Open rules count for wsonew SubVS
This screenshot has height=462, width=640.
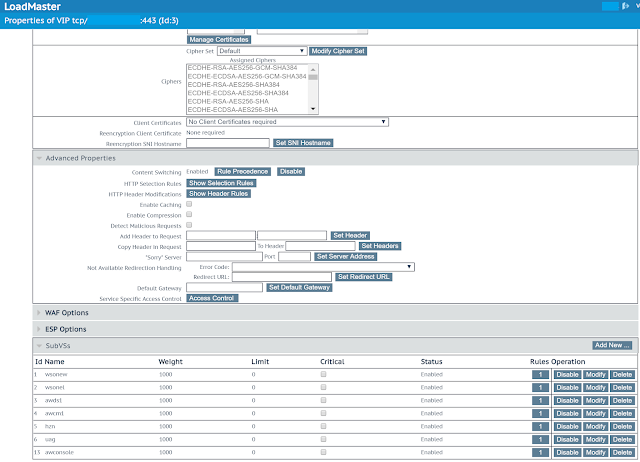point(540,375)
